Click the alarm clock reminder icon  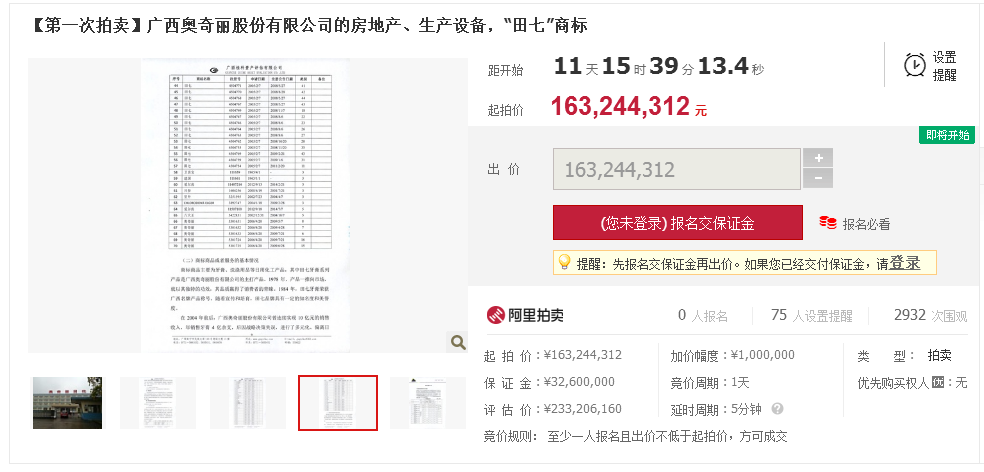(x=914, y=65)
